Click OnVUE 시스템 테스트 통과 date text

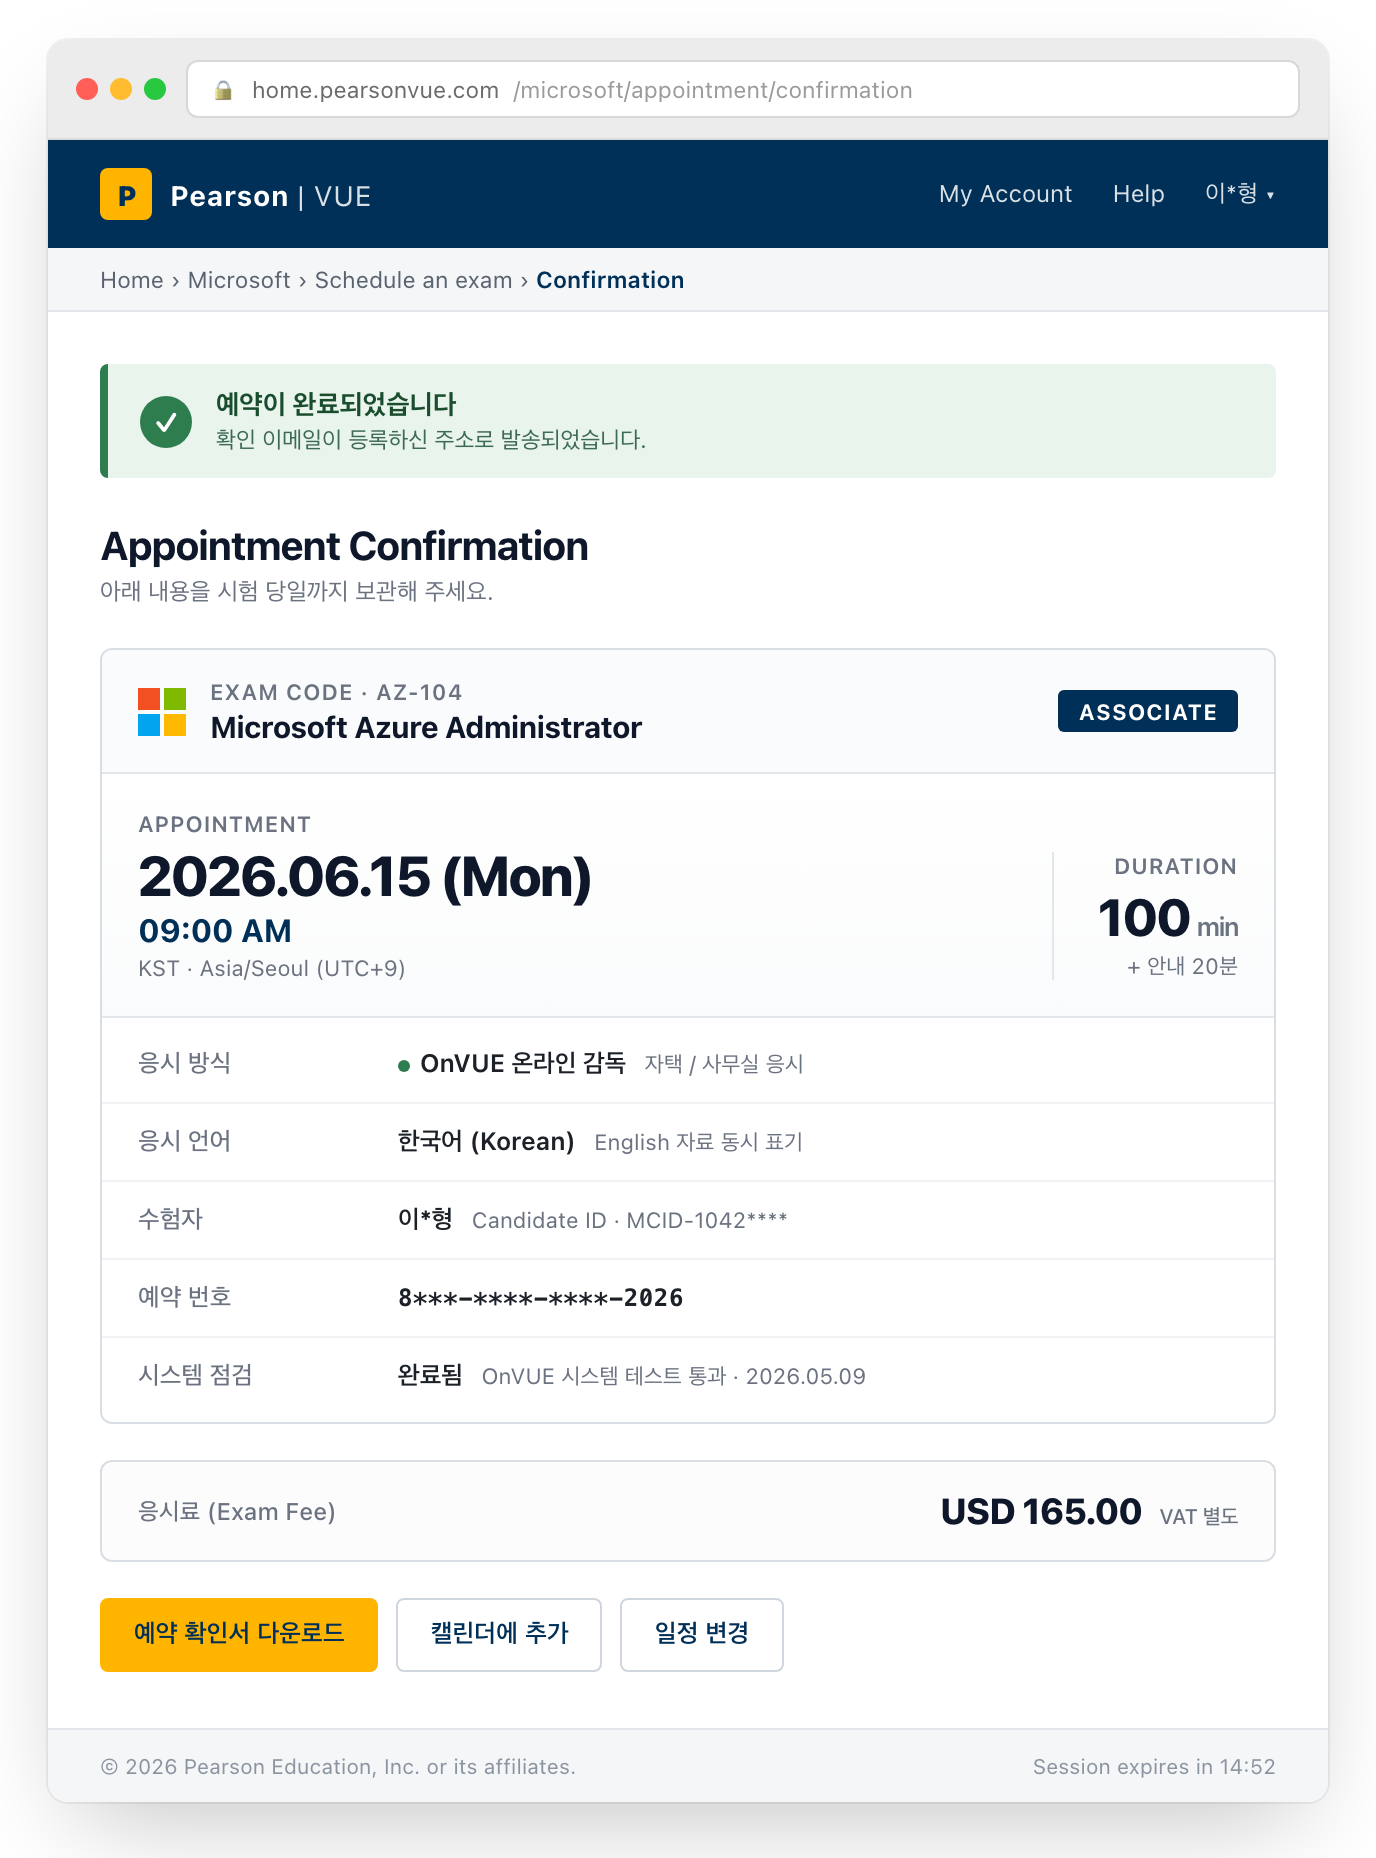[x=674, y=1376]
